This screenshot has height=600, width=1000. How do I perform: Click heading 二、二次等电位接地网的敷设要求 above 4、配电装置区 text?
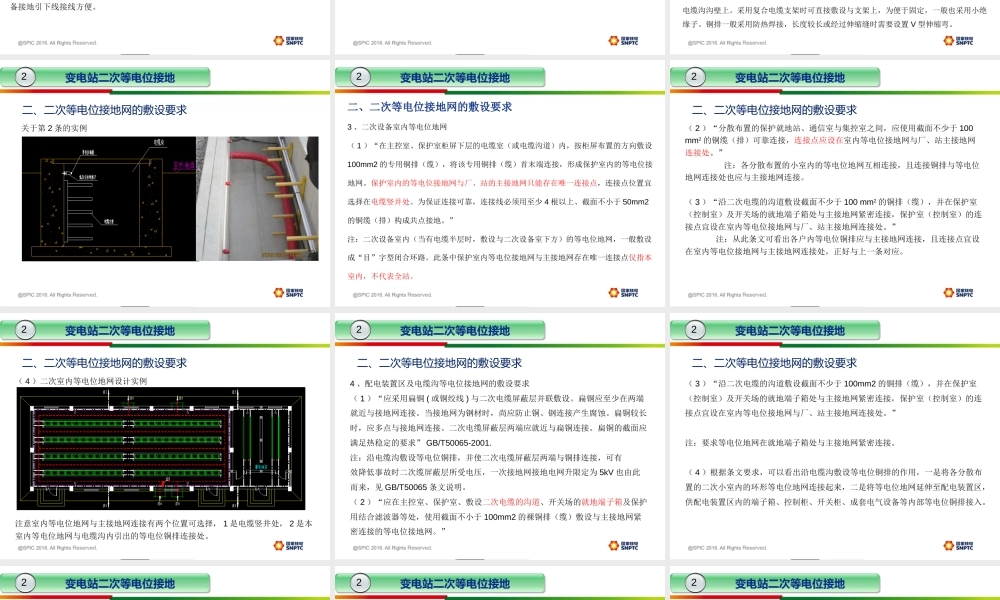click(x=439, y=363)
